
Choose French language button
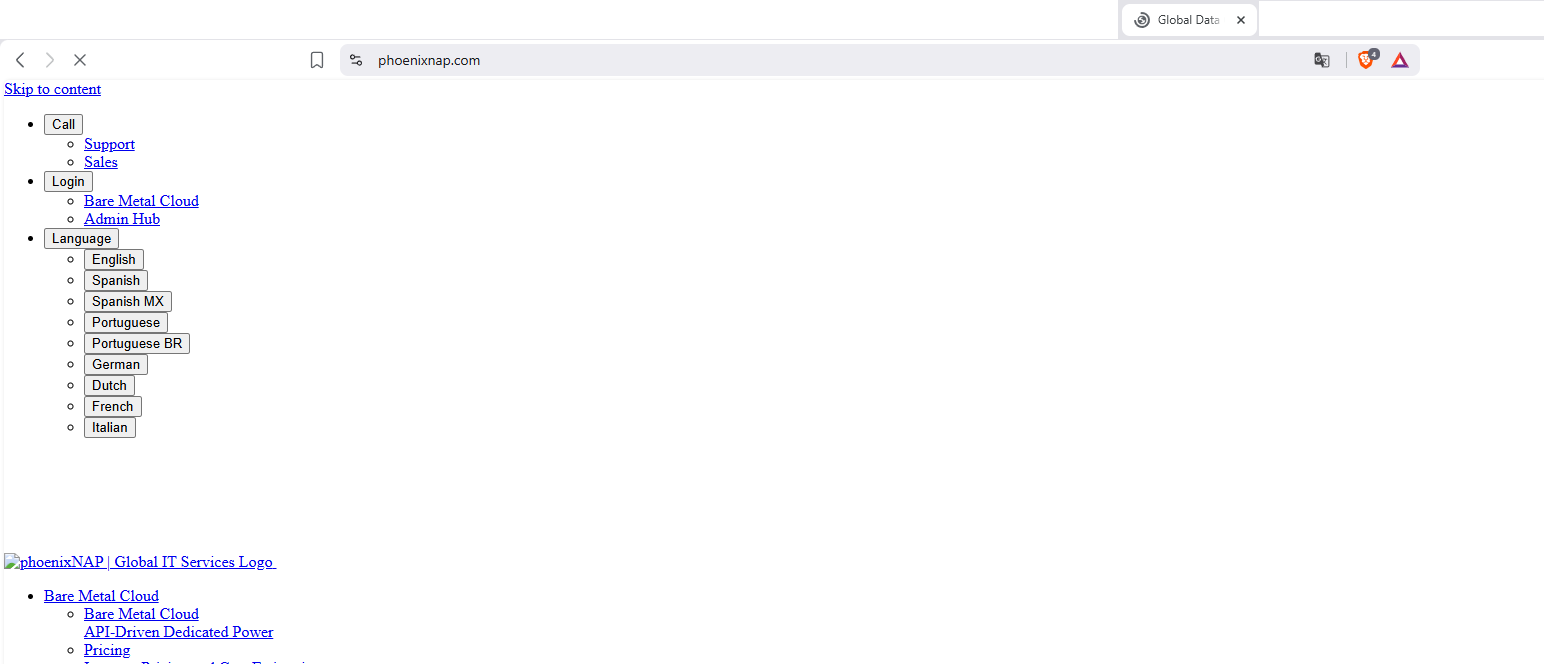(x=113, y=407)
